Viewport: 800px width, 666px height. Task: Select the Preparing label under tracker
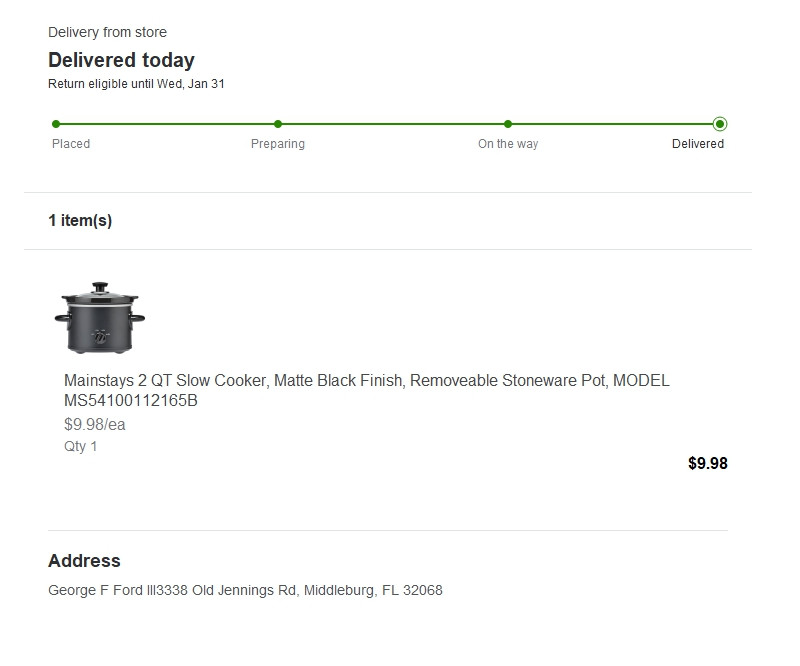point(278,144)
